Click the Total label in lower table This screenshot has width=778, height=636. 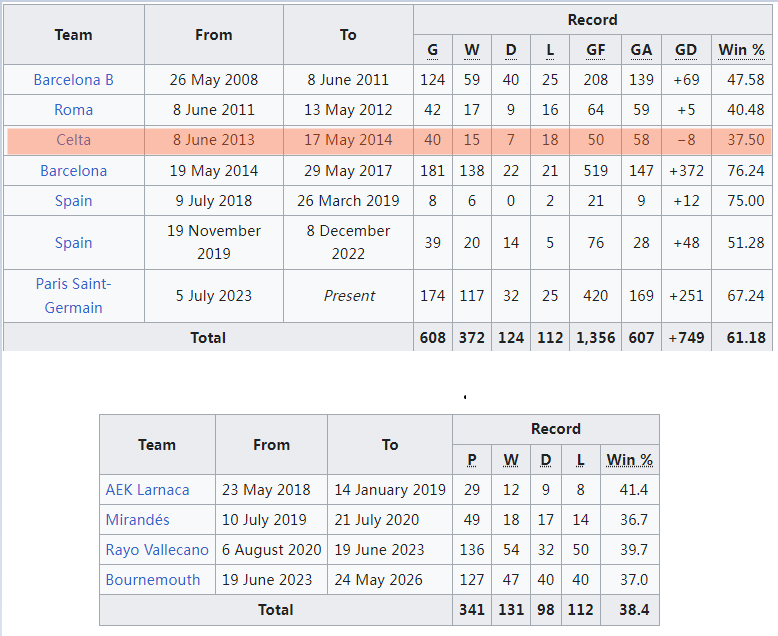[275, 610]
